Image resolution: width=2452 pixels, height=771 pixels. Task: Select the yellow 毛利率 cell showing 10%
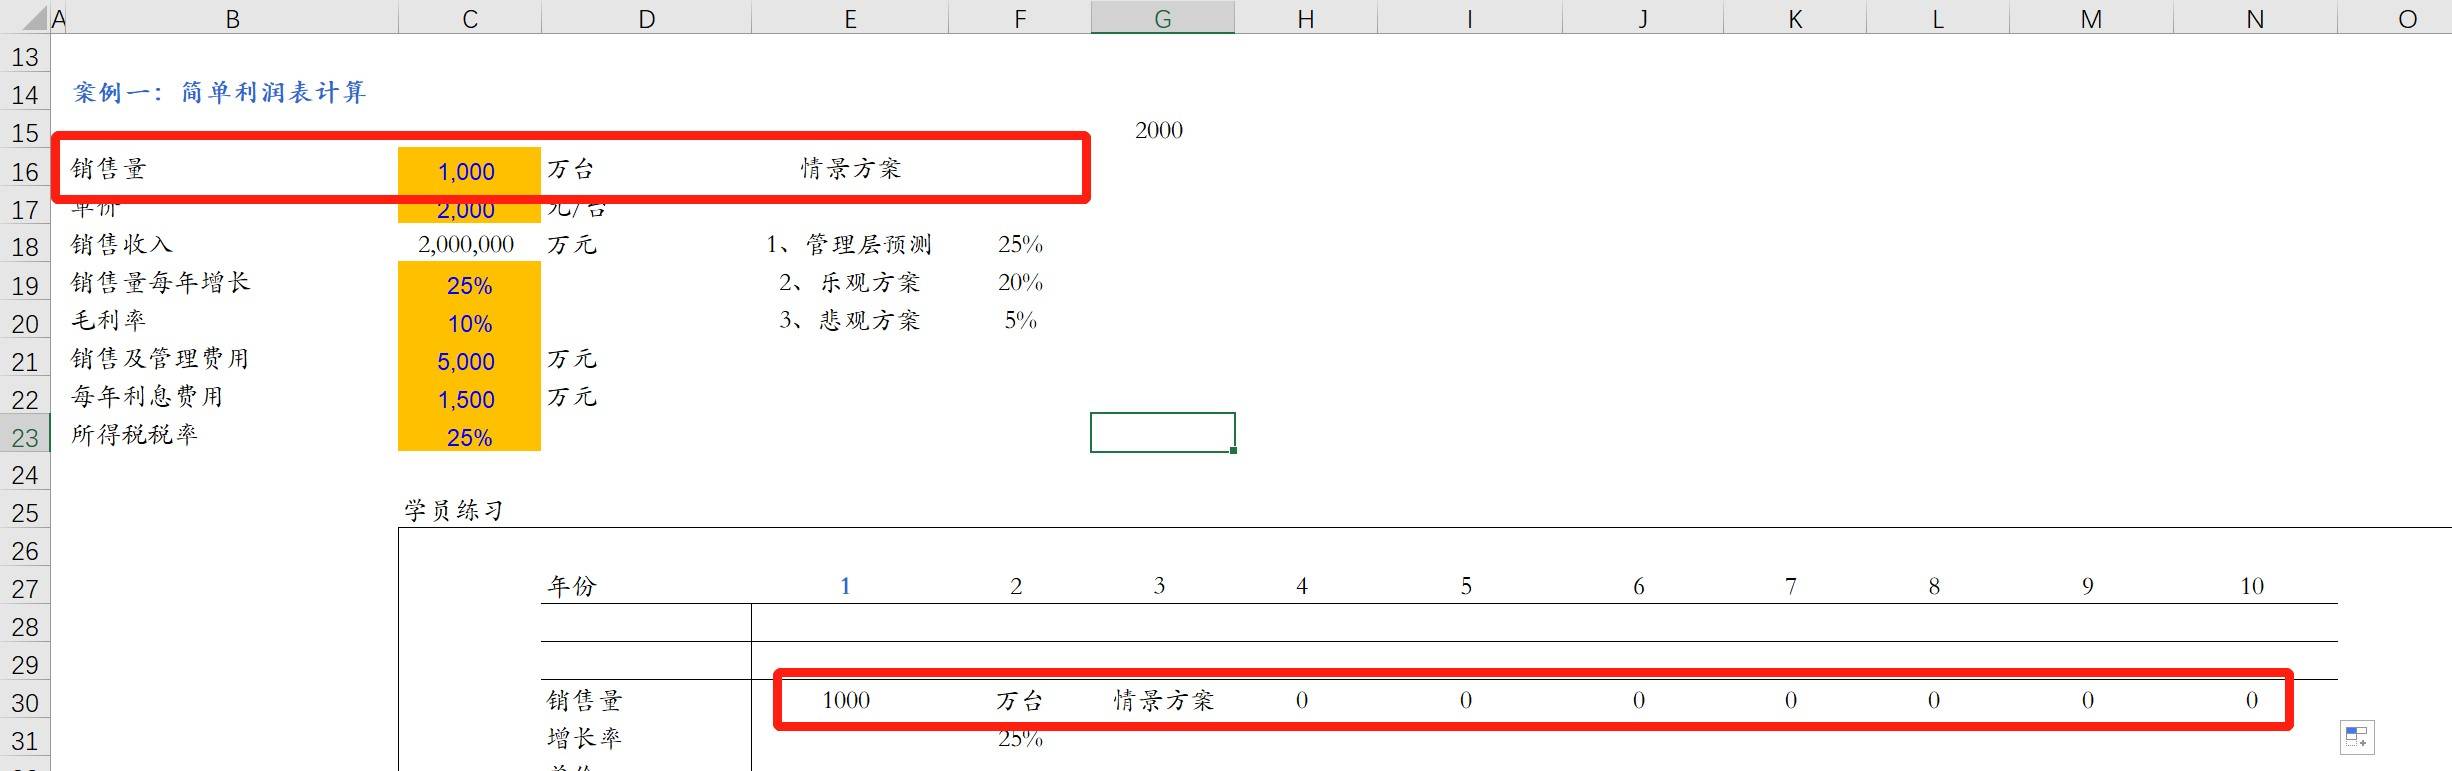click(x=469, y=324)
